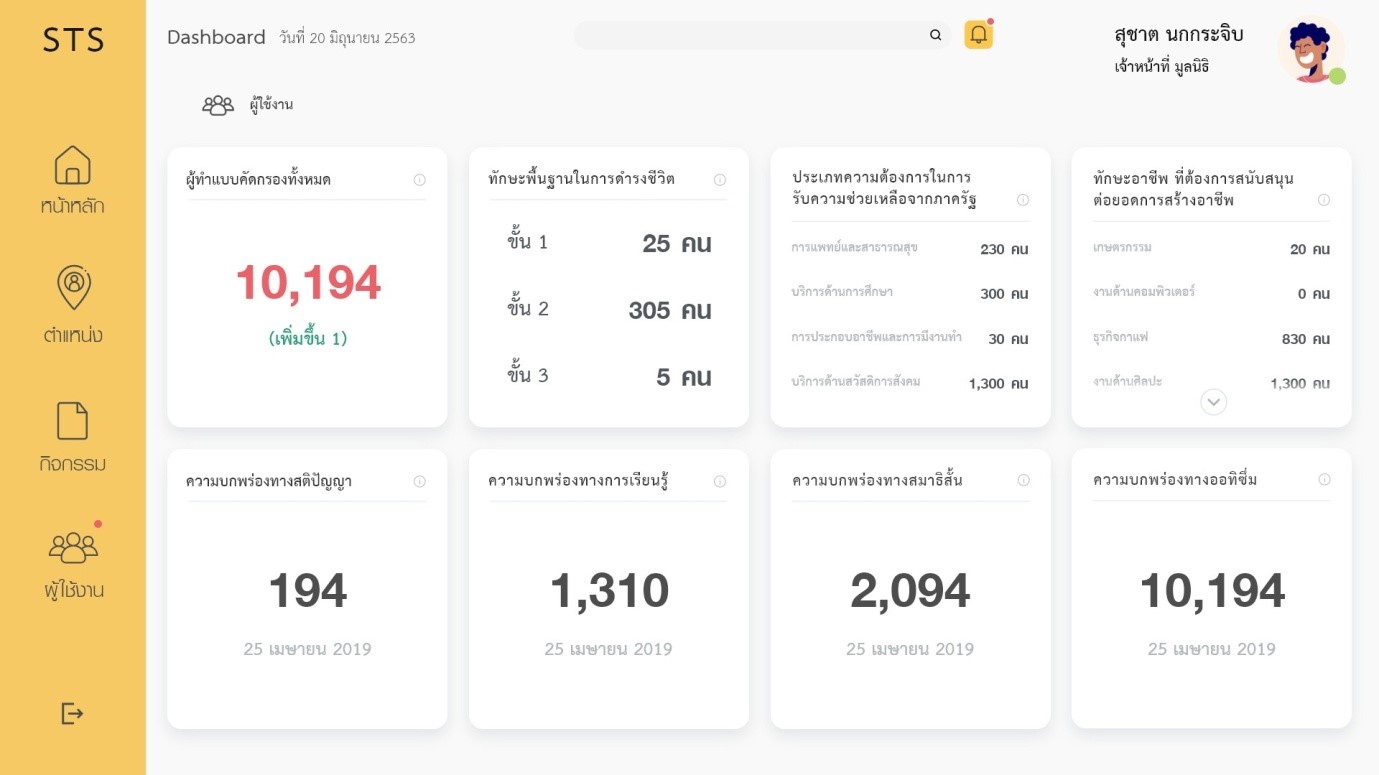Expand the ทักษะอาชีพ list with chevron

1213,402
